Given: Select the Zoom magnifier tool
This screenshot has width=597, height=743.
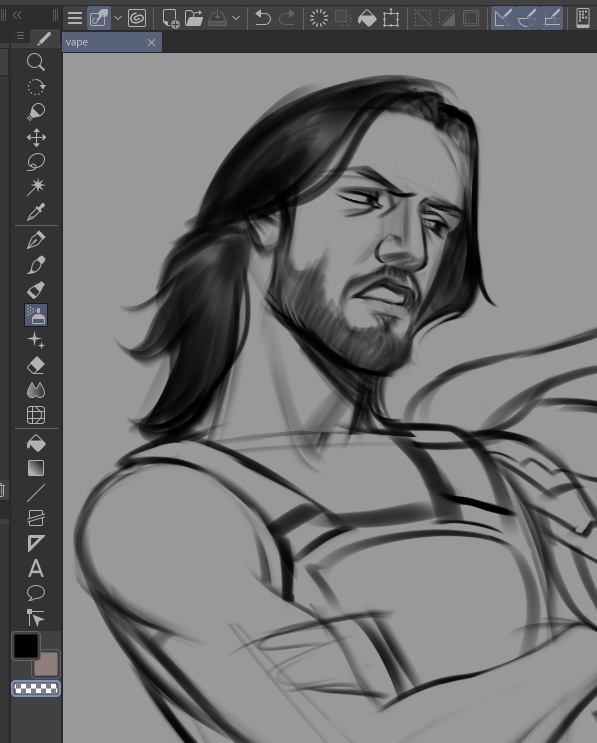Looking at the screenshot, I should [x=36, y=62].
